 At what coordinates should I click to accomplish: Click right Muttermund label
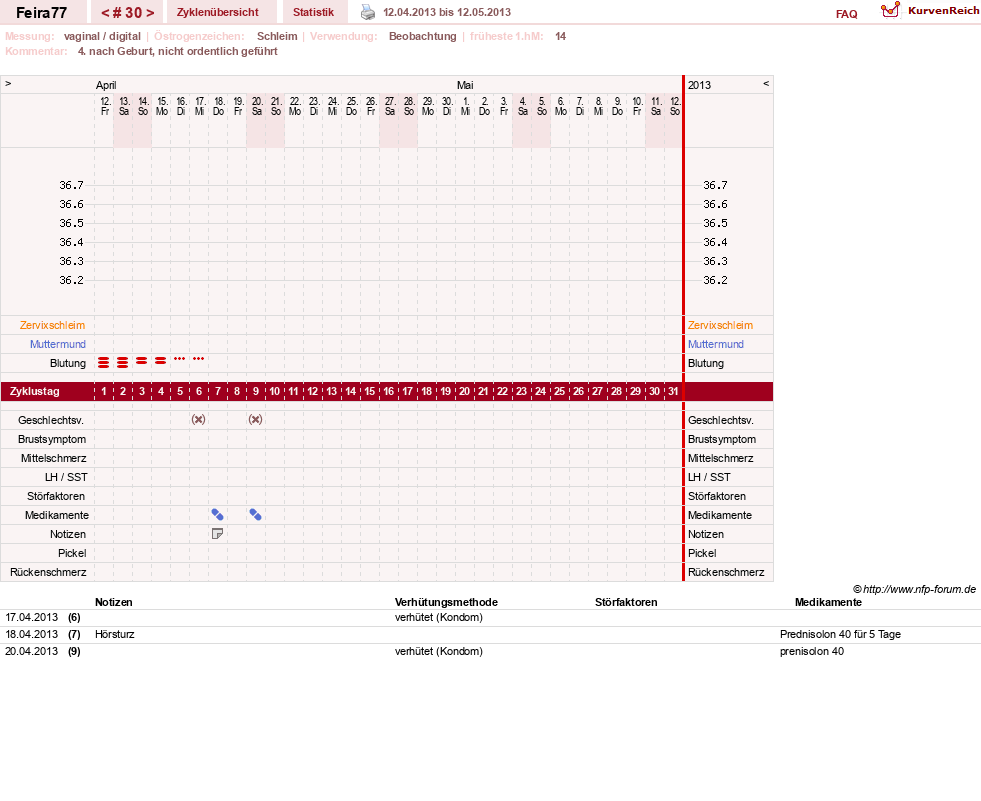pos(716,344)
